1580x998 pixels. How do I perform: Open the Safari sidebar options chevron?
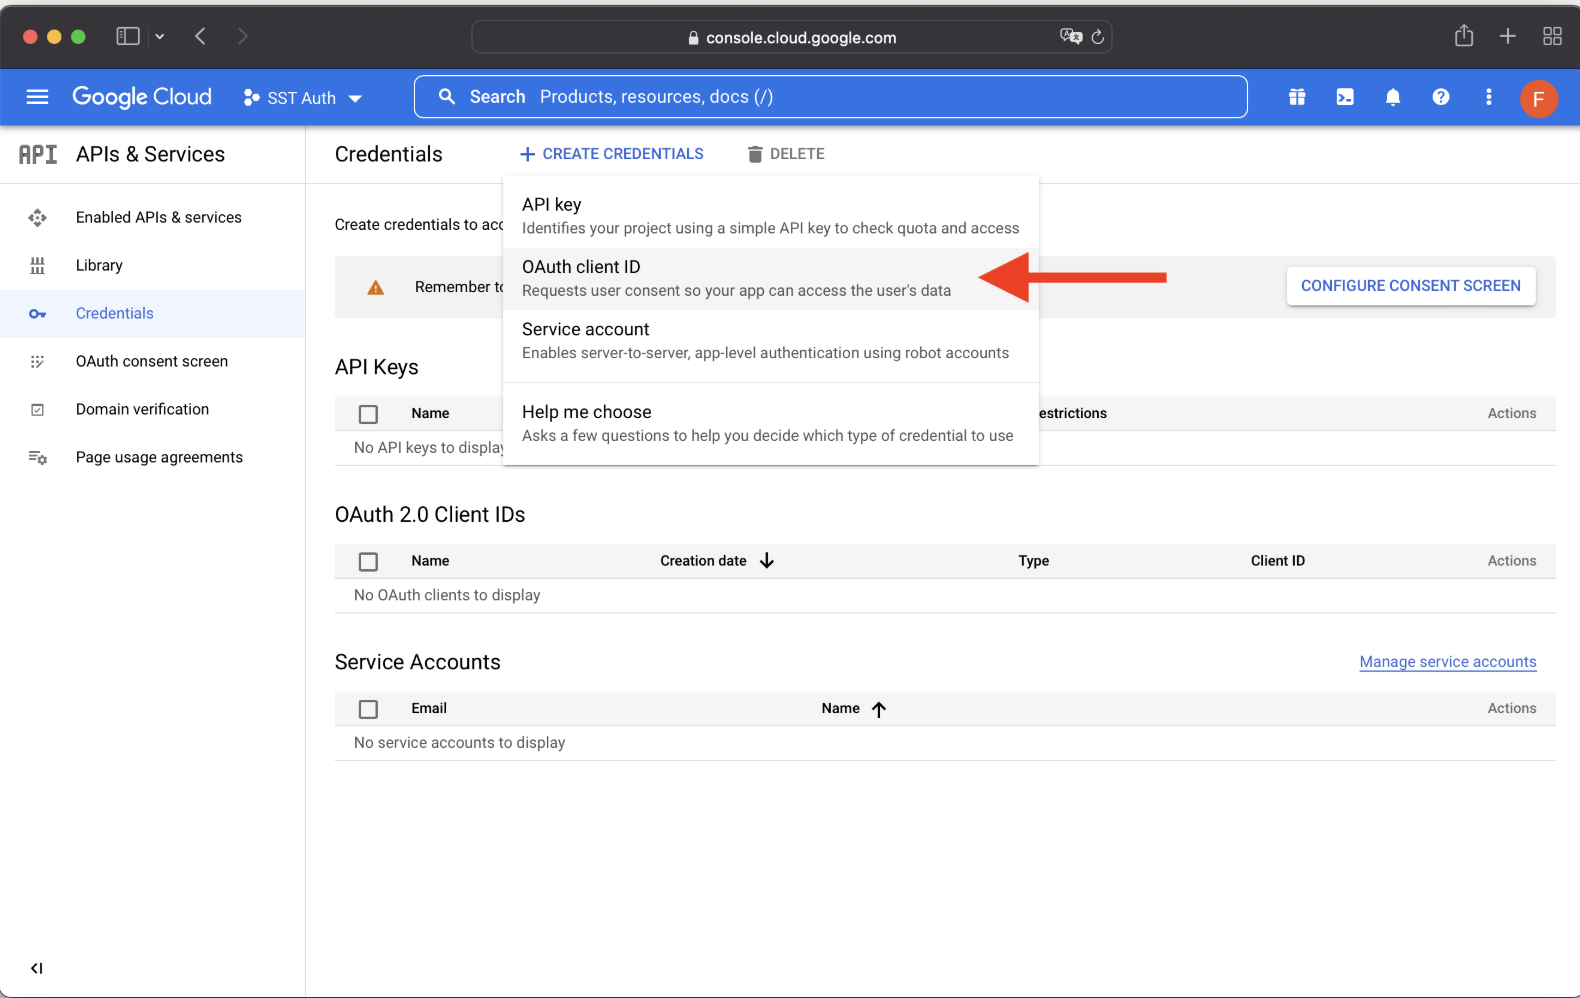click(x=159, y=37)
